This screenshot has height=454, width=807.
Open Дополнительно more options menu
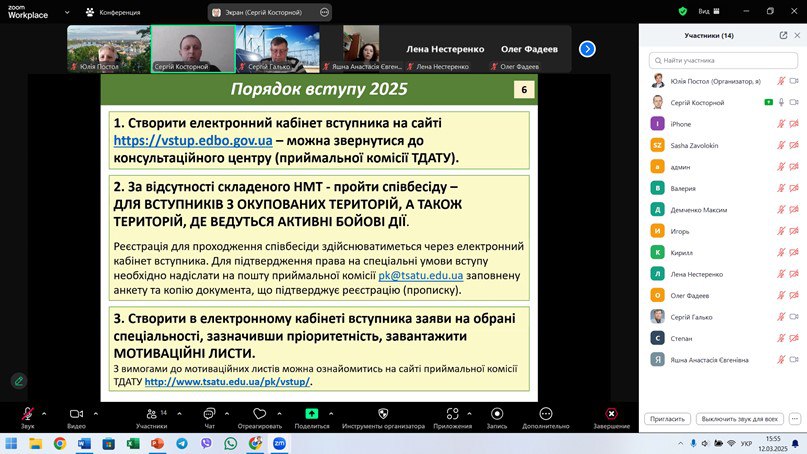(546, 417)
